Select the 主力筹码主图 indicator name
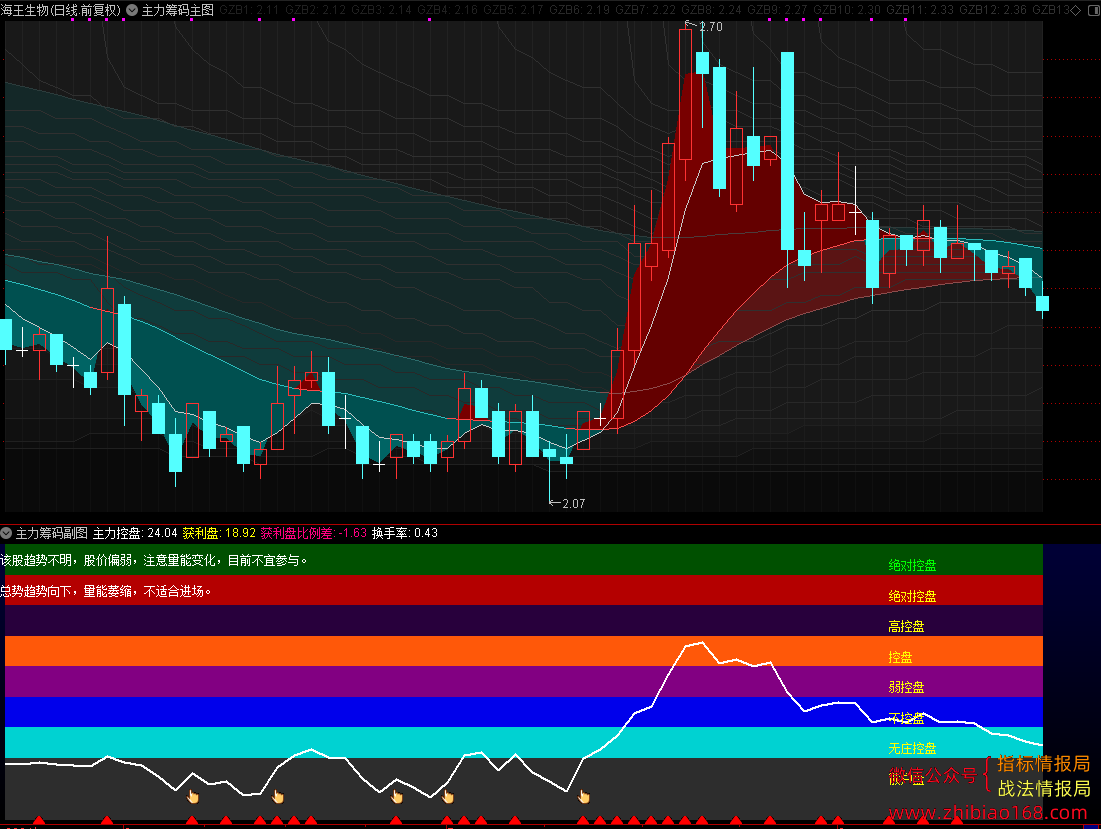The image size is (1101, 829). [x=178, y=10]
